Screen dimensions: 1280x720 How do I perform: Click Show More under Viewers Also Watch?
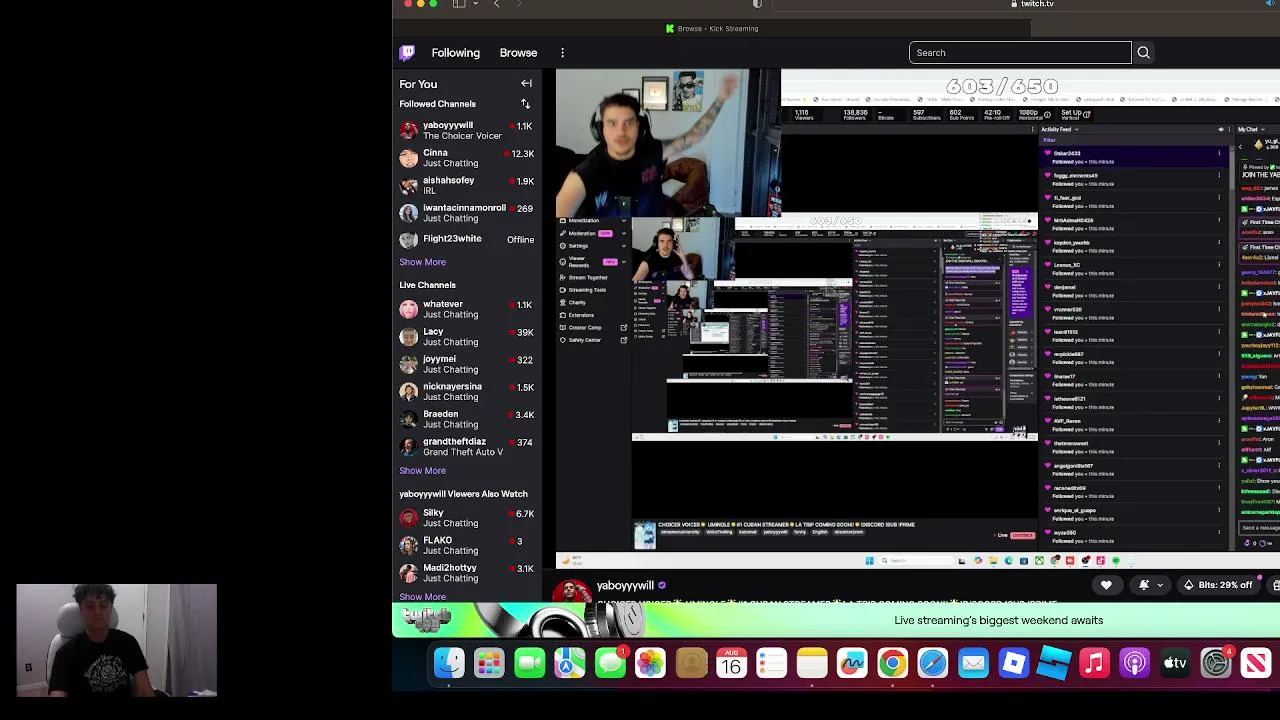tap(422, 597)
